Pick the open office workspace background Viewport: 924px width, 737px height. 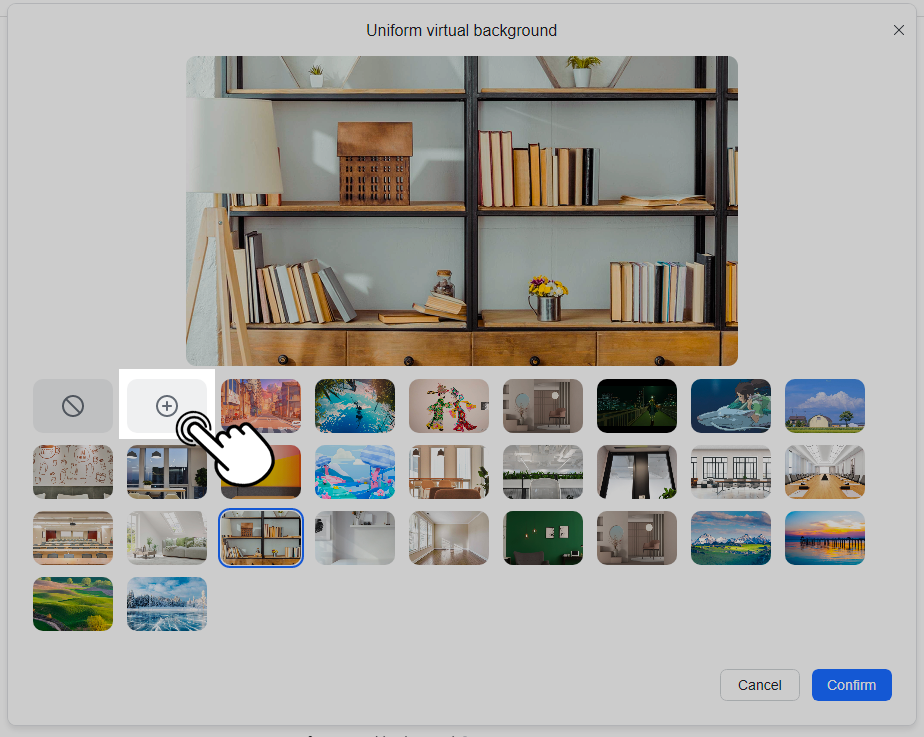click(731, 472)
